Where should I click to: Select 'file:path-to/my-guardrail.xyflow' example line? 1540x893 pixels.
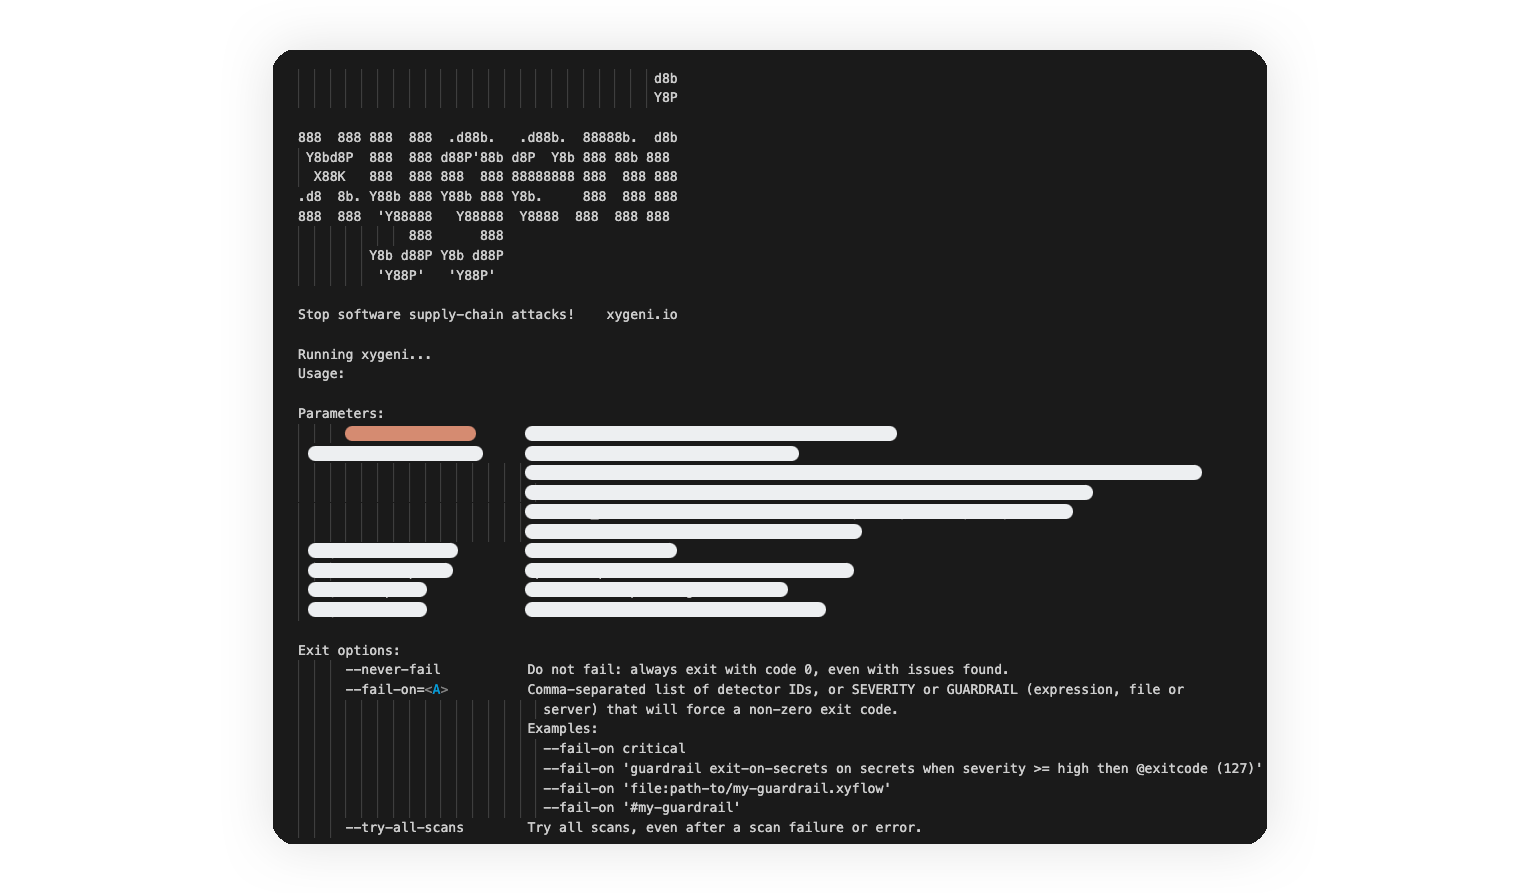click(717, 789)
